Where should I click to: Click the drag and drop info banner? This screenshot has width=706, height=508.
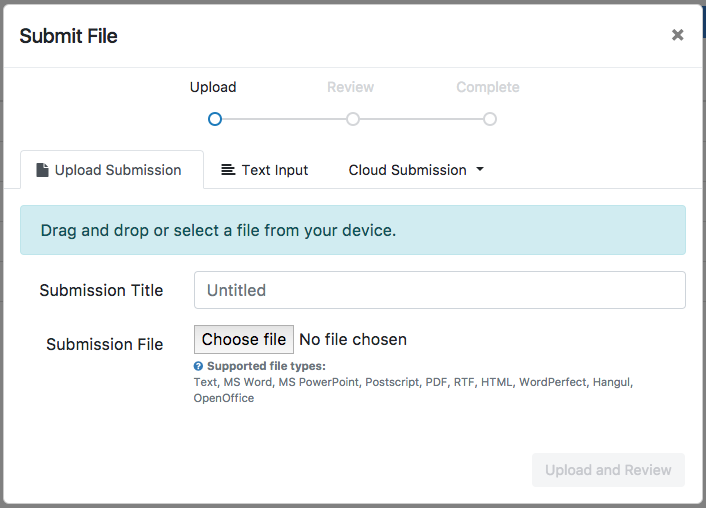click(x=353, y=230)
